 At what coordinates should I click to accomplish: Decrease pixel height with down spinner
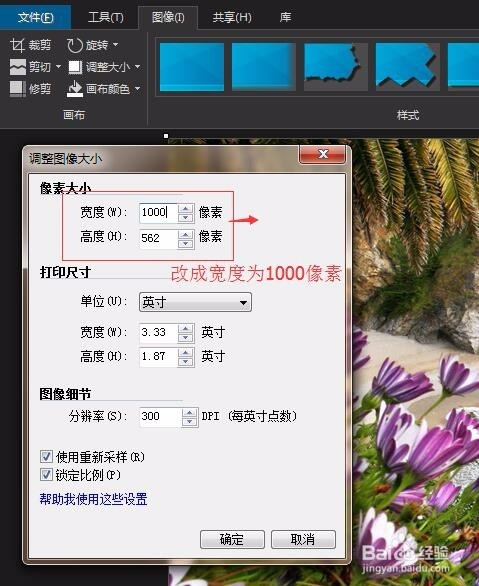pyautogui.click(x=186, y=244)
